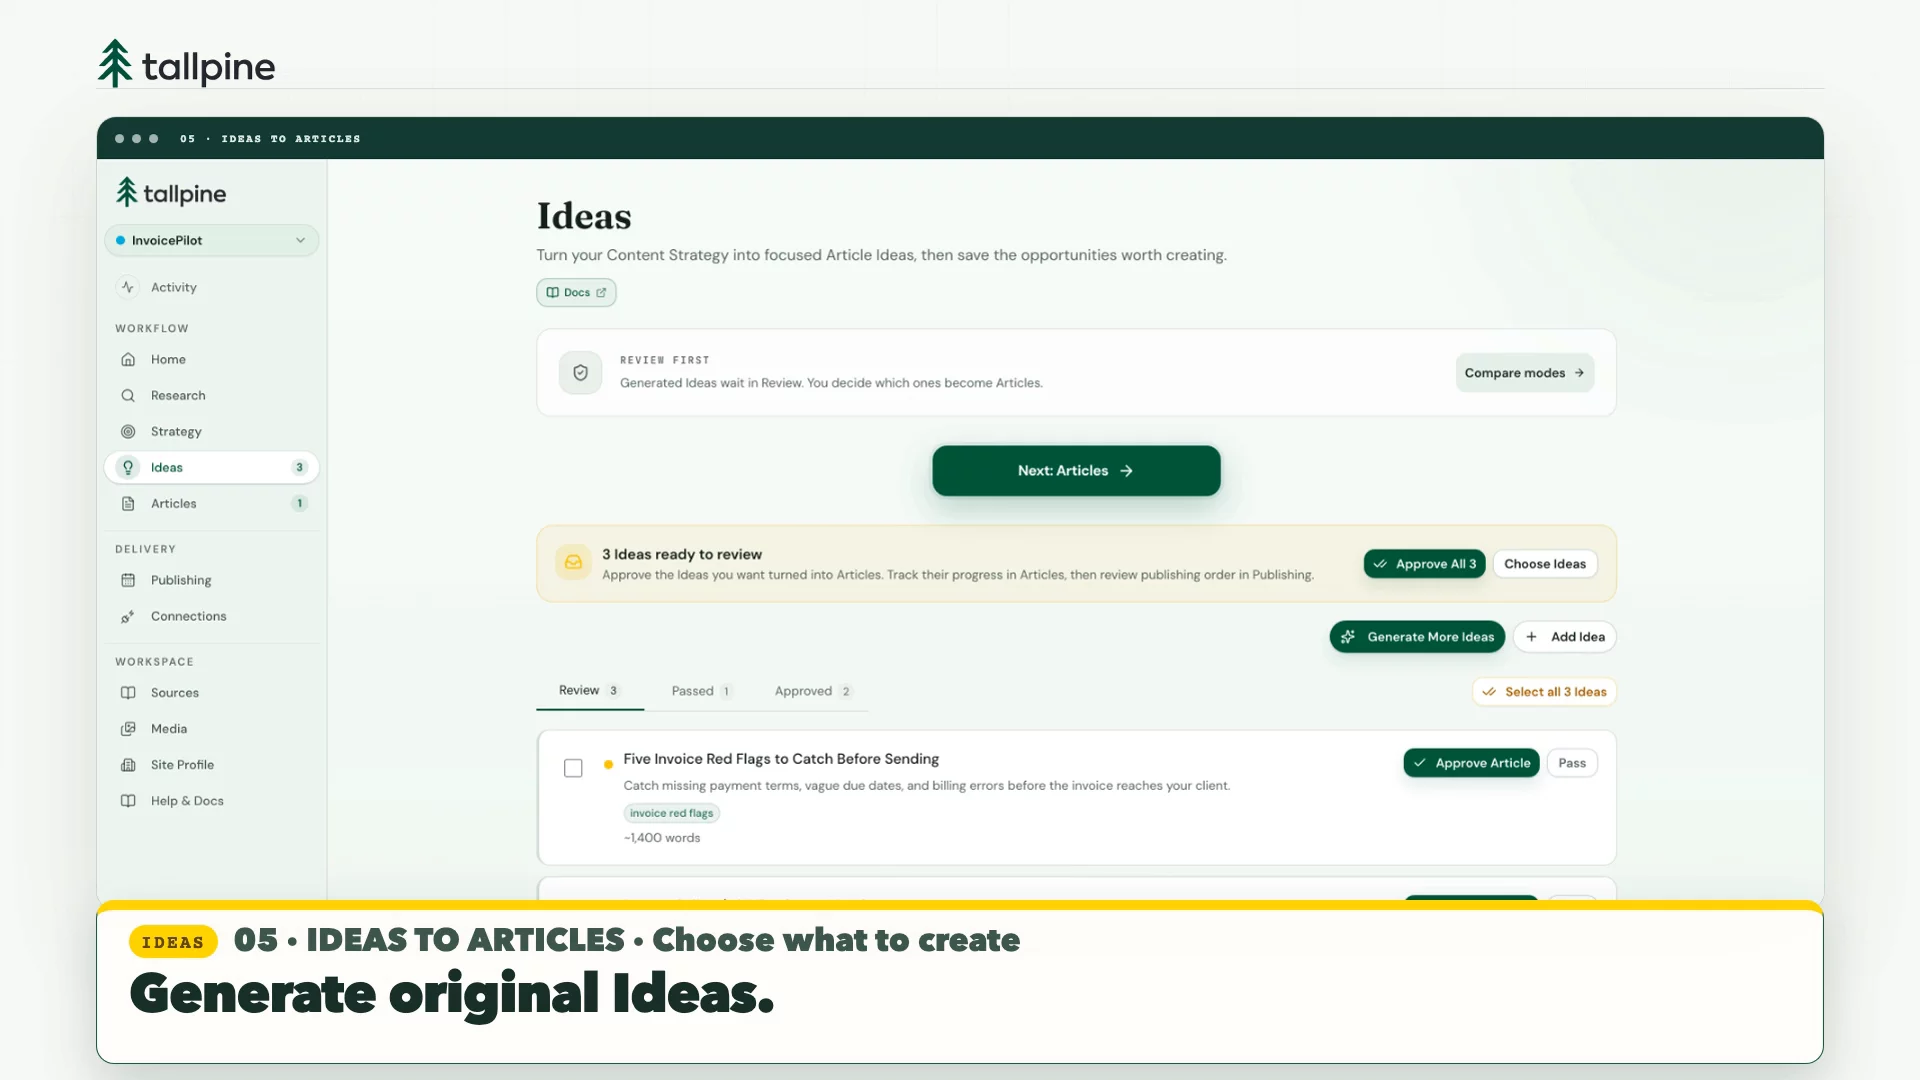This screenshot has height=1080, width=1920.
Task: Approve the Five Invoice Red Flags article
Action: click(x=1471, y=763)
